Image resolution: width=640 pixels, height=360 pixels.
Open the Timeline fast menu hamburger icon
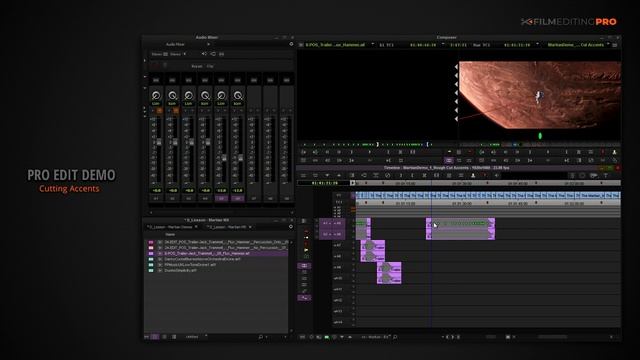303,176
